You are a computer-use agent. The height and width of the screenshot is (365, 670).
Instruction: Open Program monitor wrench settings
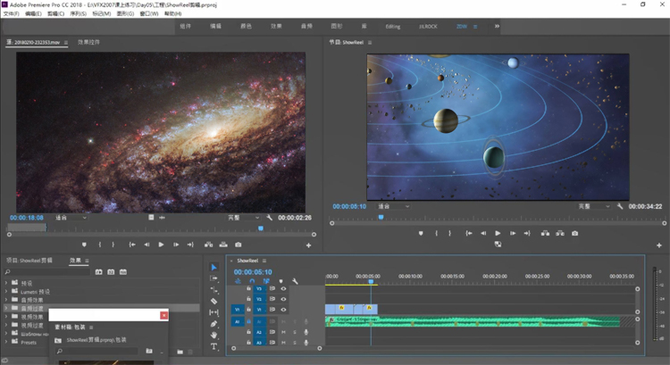620,206
